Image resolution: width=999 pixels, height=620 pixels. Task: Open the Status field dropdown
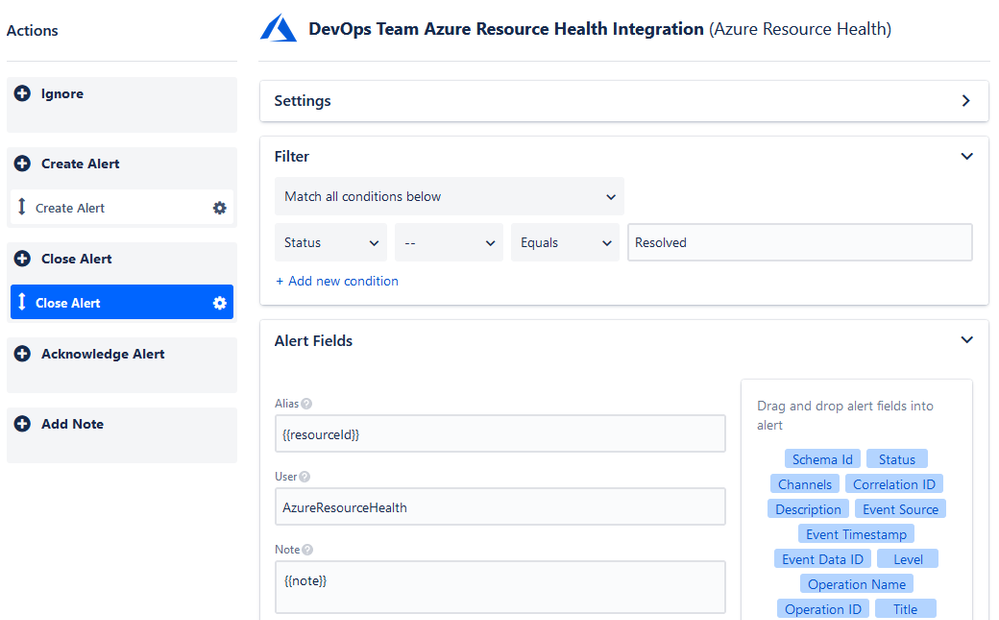331,242
